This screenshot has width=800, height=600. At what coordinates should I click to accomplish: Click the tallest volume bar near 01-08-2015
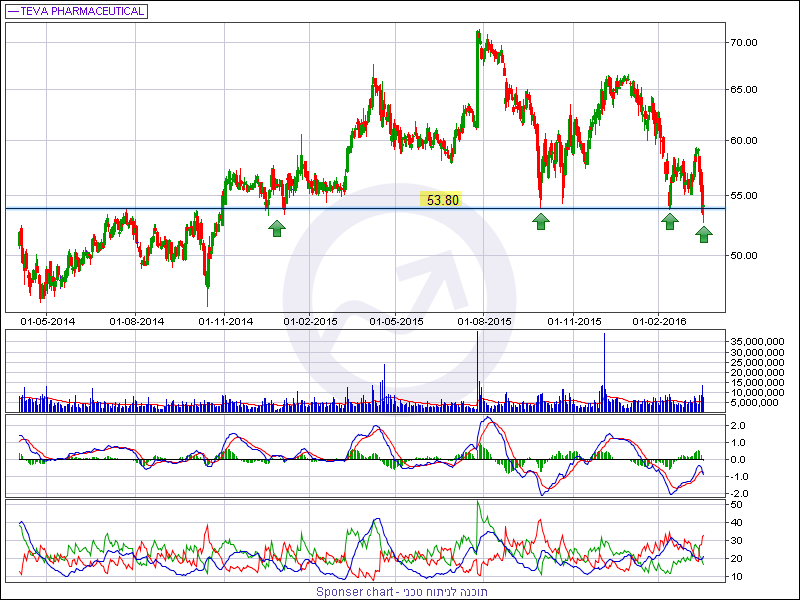click(x=478, y=370)
